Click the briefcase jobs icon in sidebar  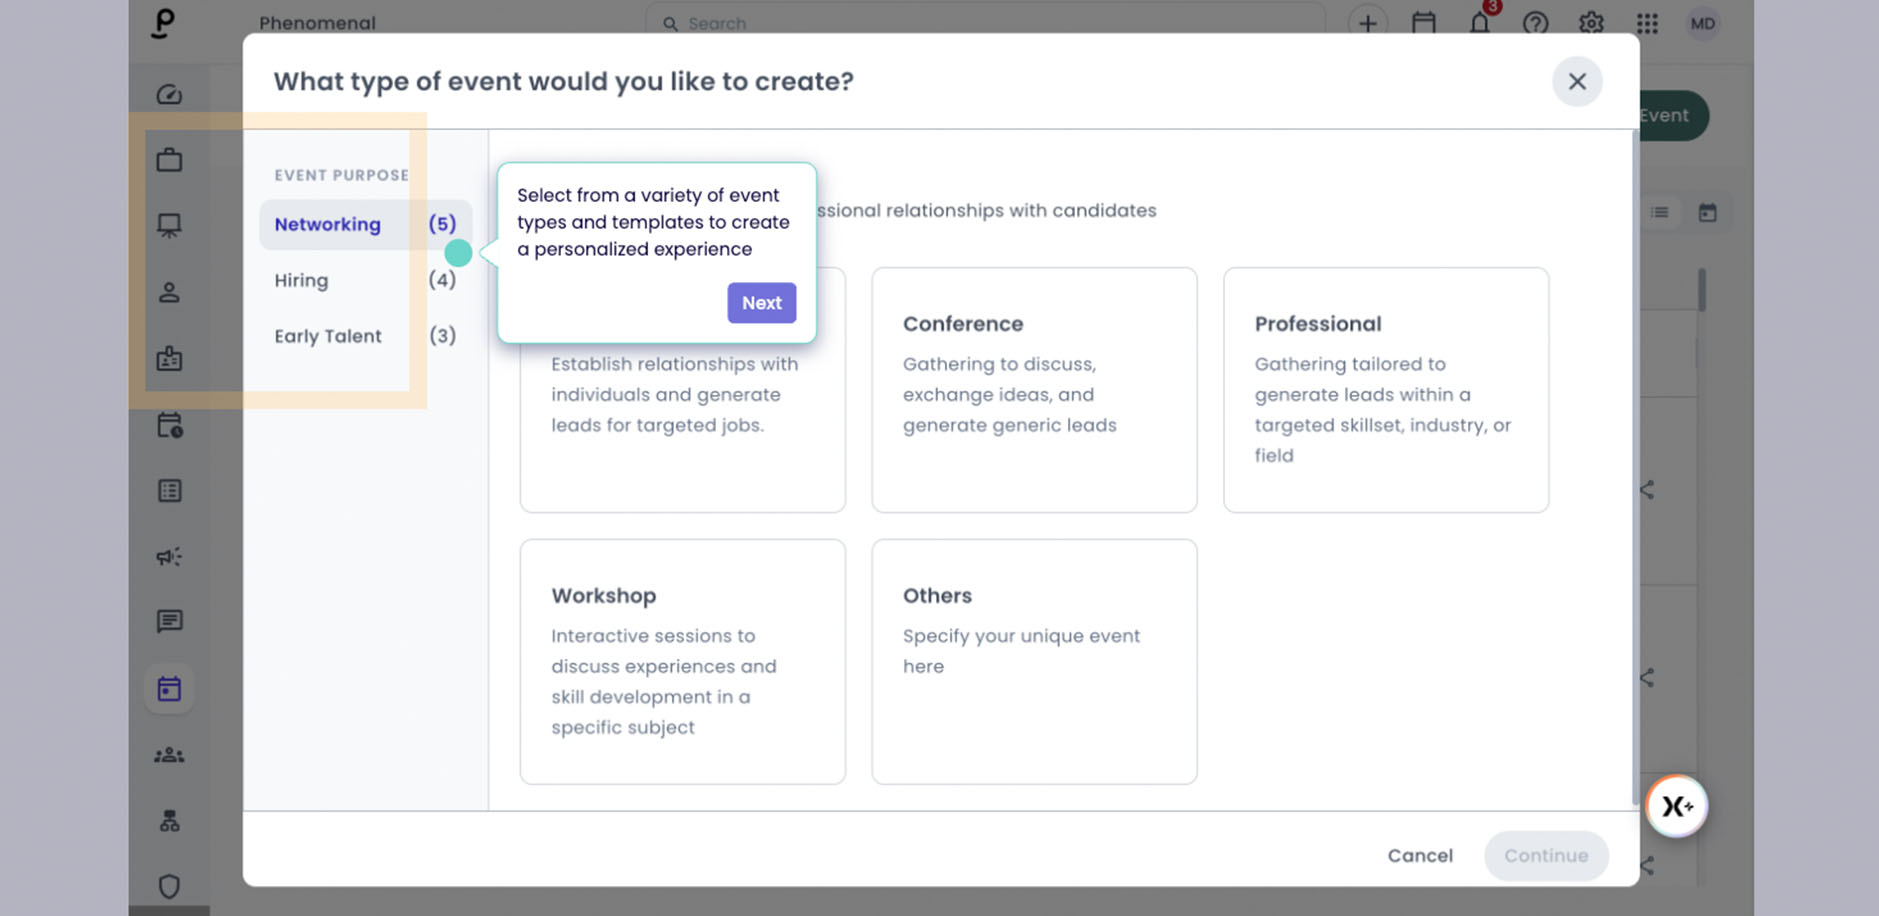(x=169, y=160)
